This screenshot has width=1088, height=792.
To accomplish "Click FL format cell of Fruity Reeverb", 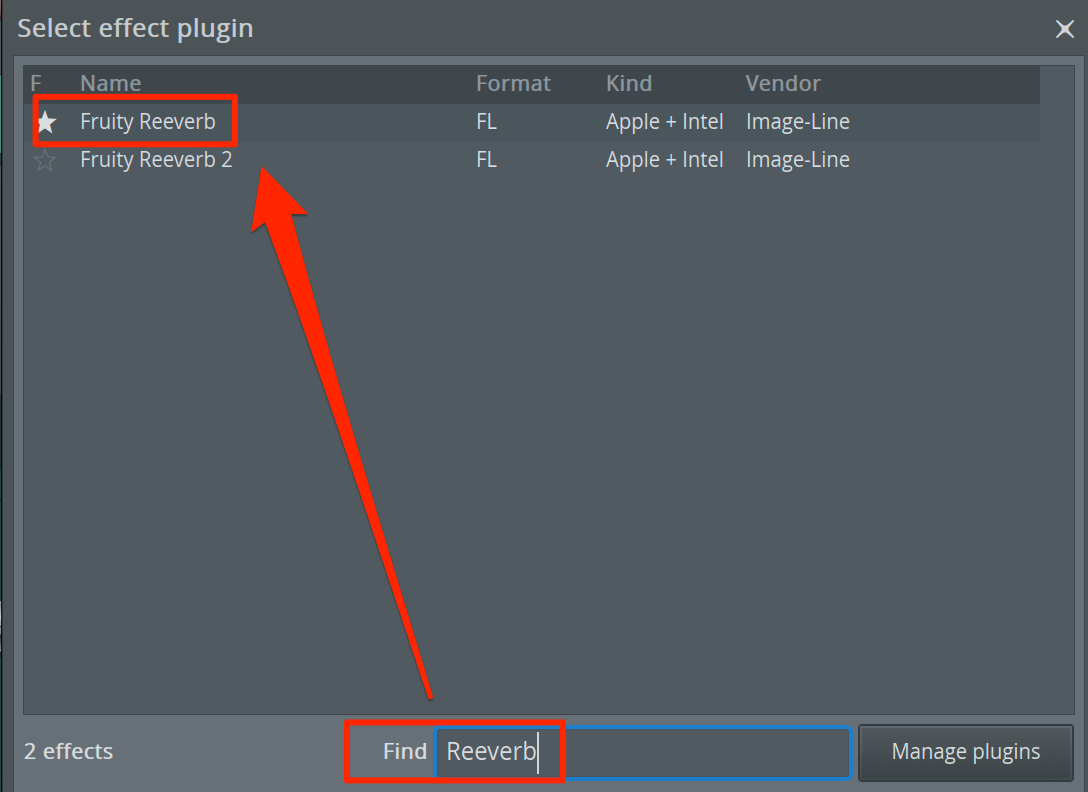I will 486,121.
